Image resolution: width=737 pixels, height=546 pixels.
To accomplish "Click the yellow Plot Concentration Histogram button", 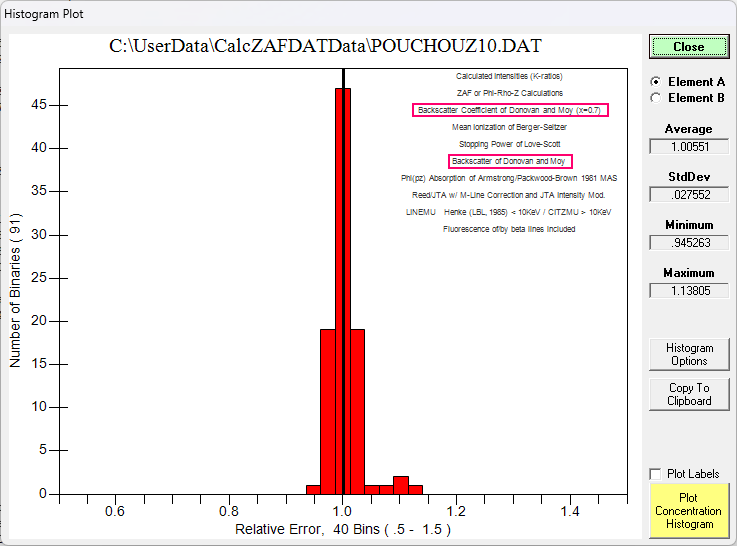I will [689, 510].
